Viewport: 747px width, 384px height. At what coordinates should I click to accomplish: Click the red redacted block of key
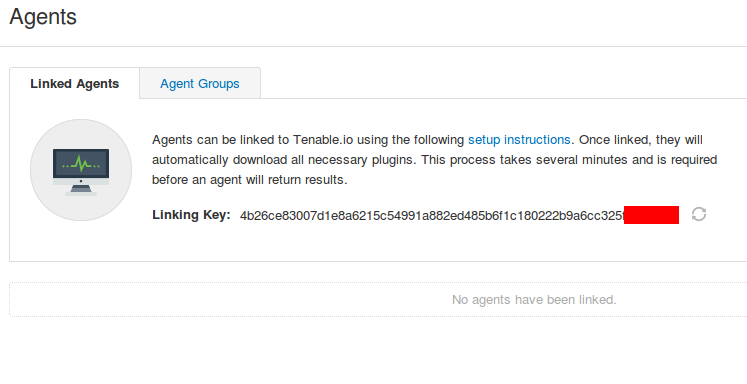click(x=651, y=215)
